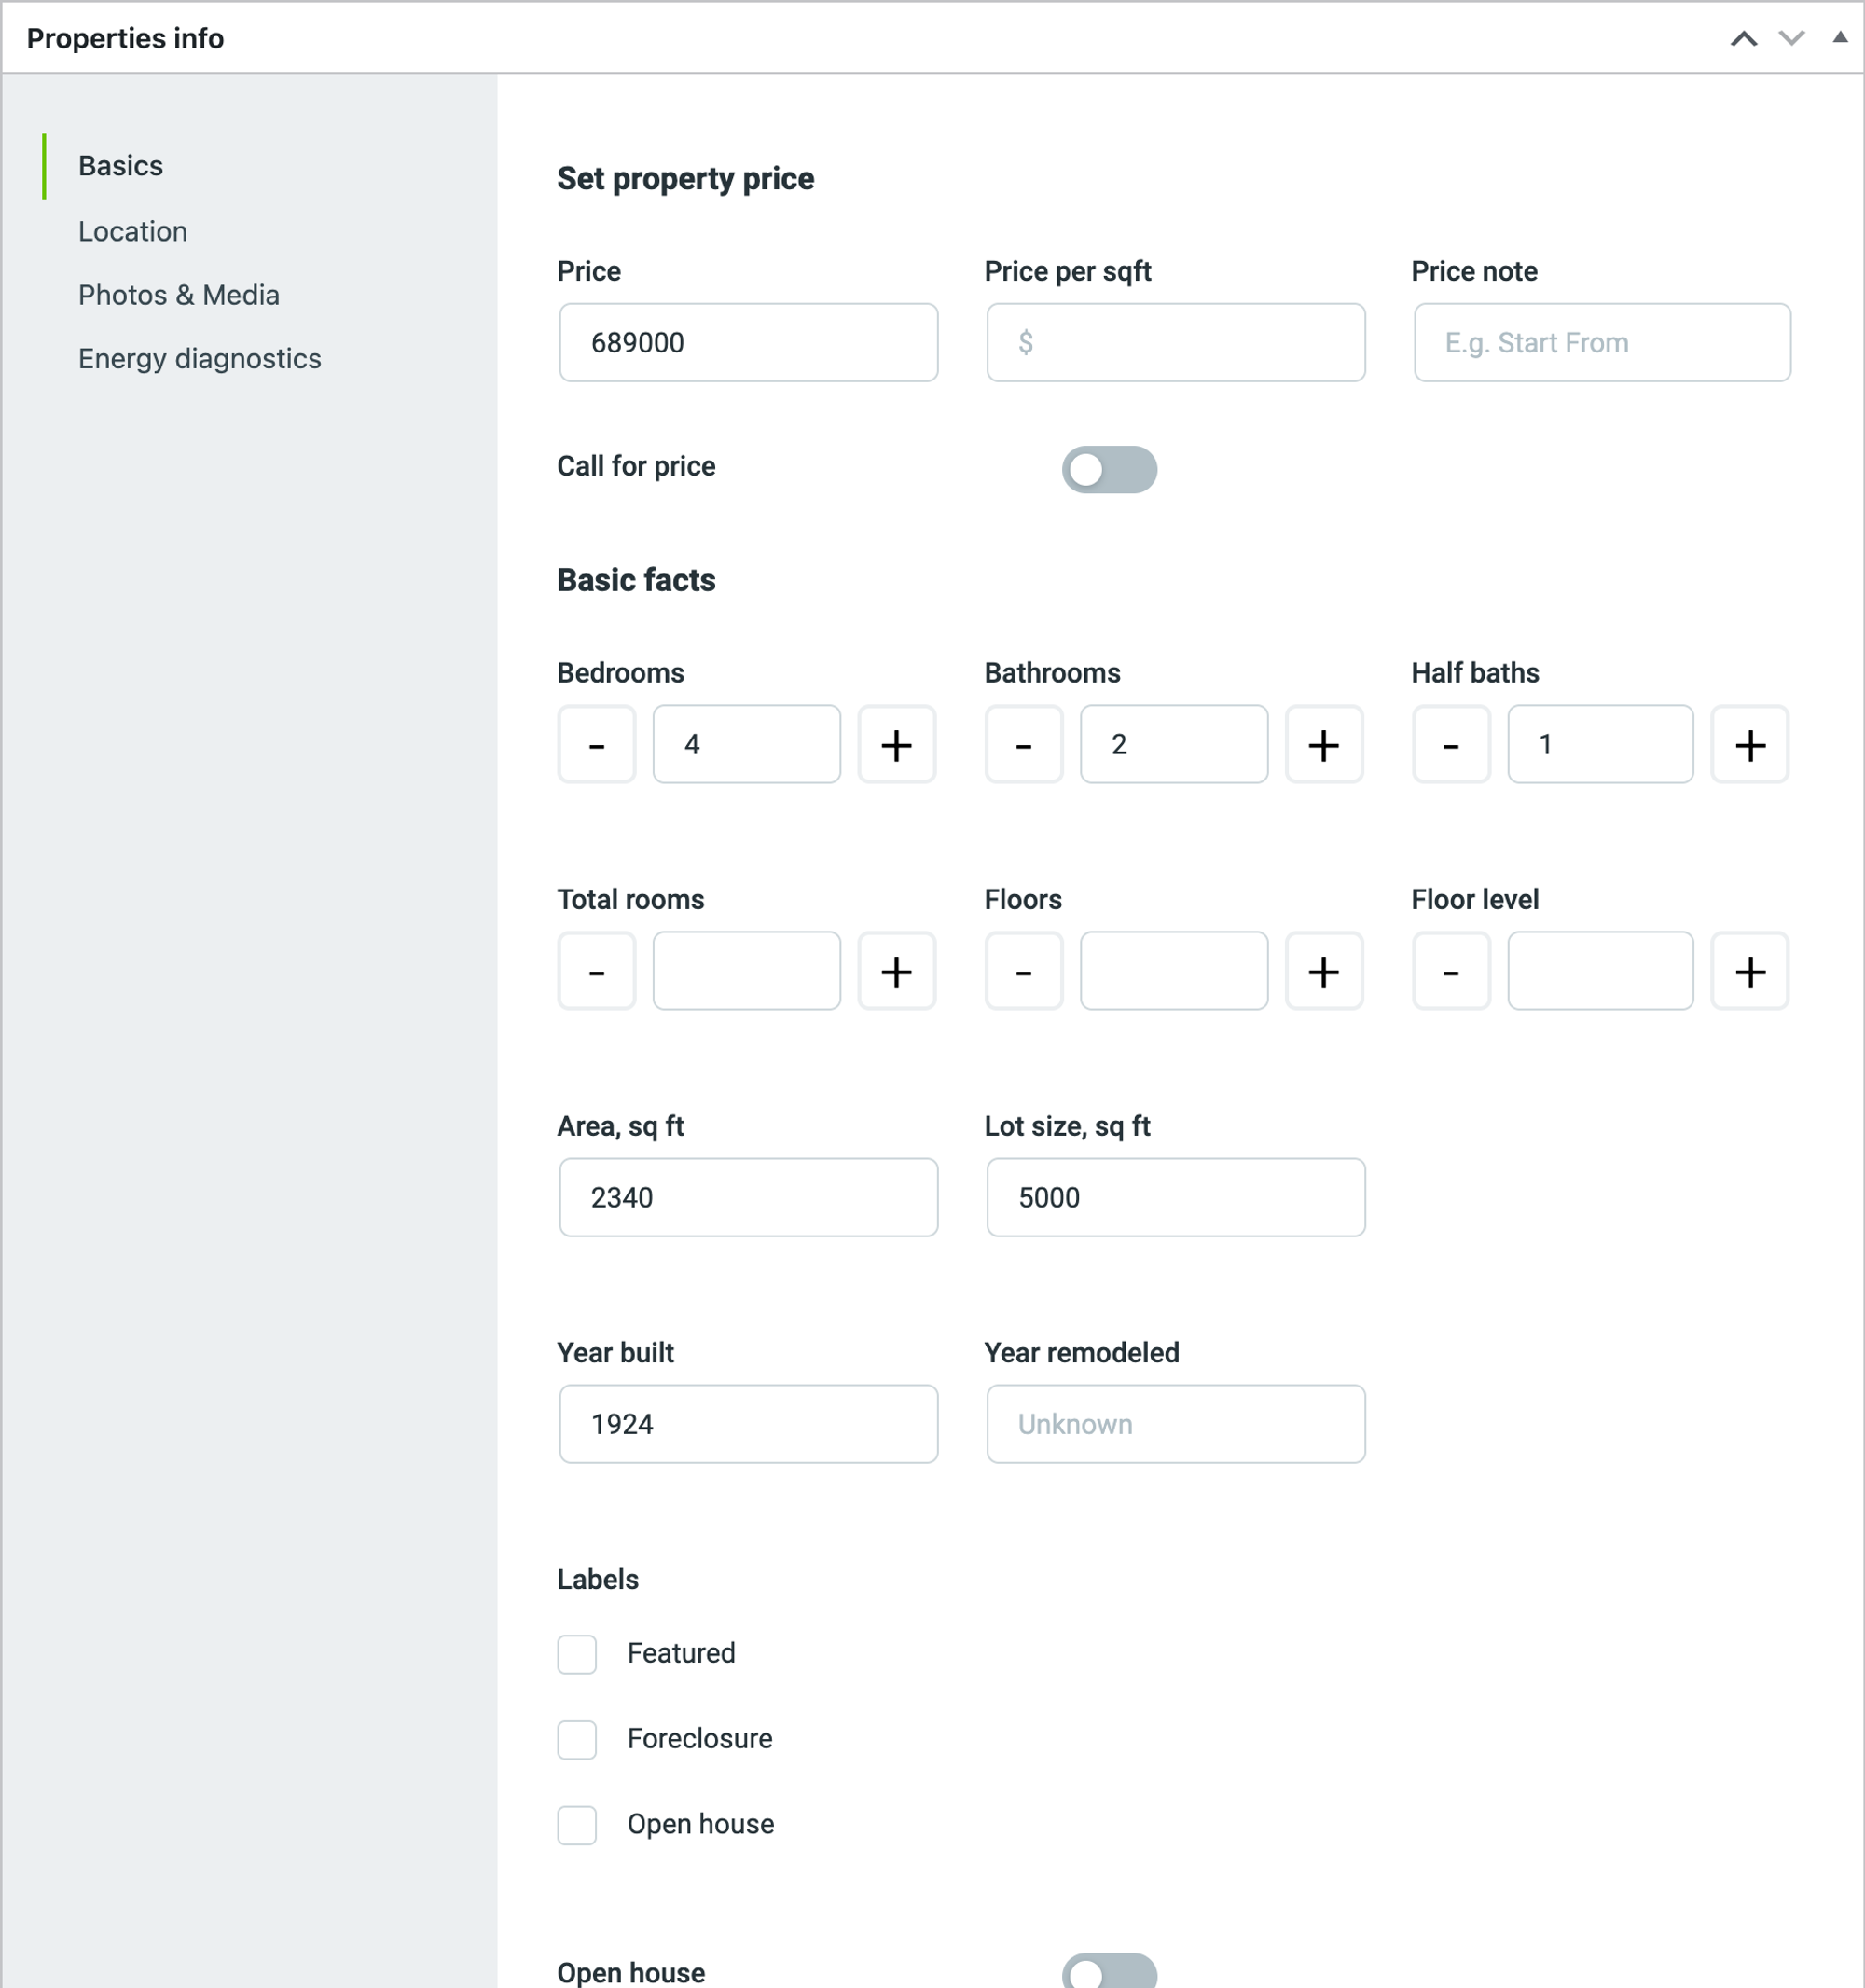Check the Open house label checkbox
This screenshot has height=1988, width=1865.
(x=577, y=1825)
